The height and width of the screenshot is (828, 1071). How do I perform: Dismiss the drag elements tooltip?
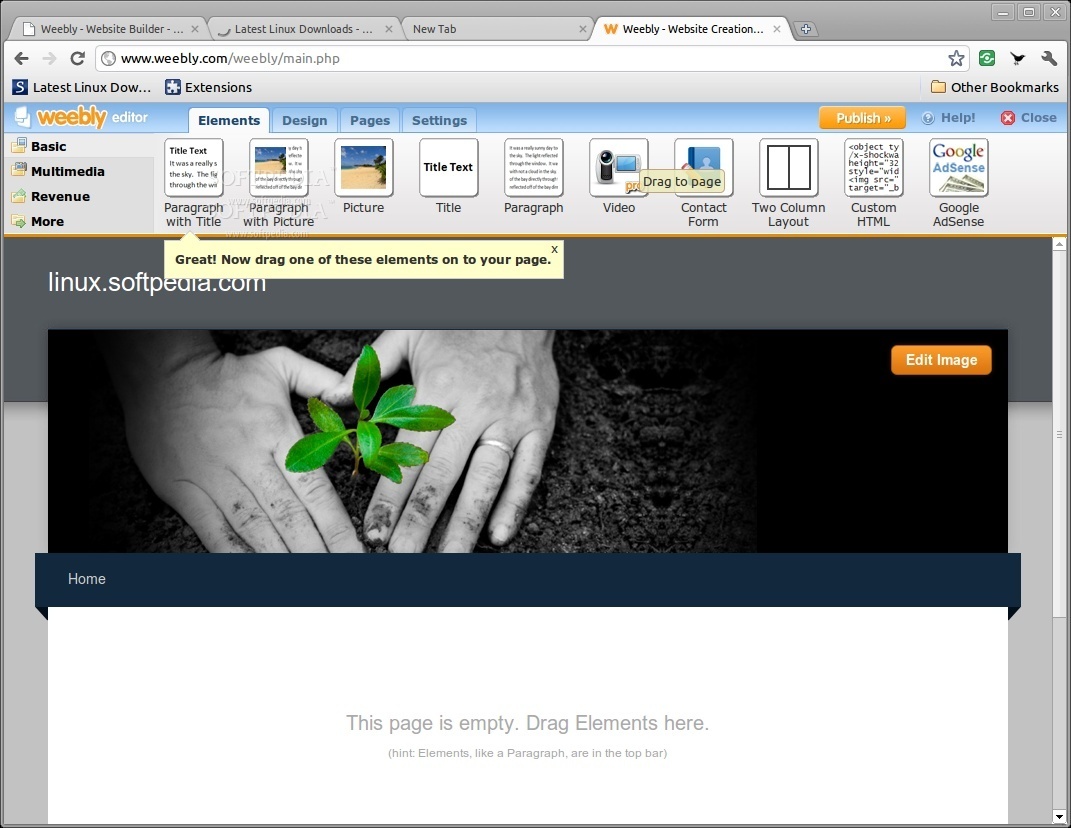[x=553, y=249]
